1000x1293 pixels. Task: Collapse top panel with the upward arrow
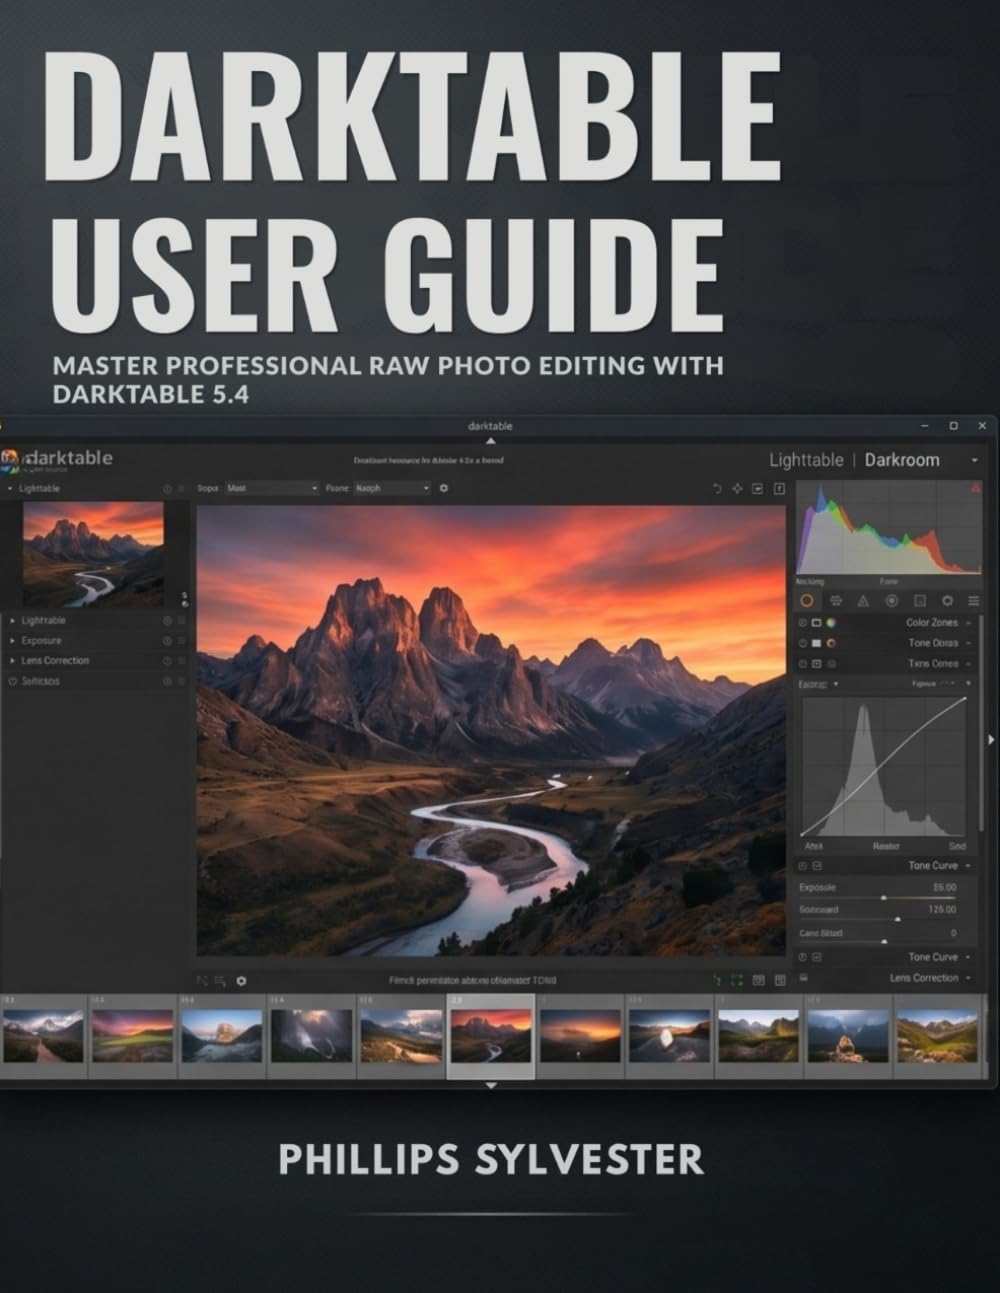[x=490, y=440]
